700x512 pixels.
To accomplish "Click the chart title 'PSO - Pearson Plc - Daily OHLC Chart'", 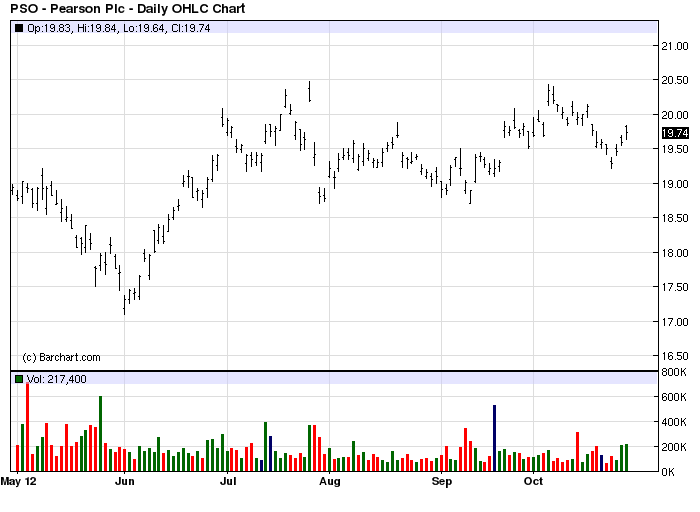I will click(128, 8).
